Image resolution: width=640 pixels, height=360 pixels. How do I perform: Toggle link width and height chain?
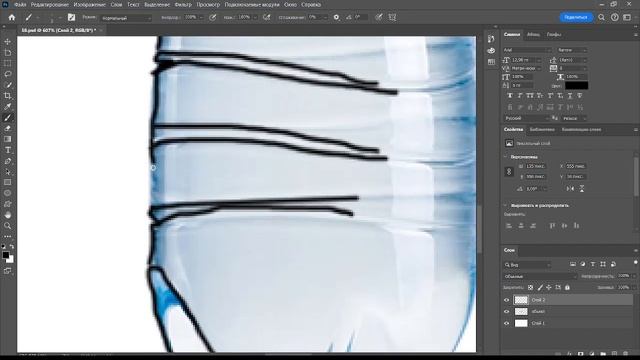click(x=509, y=172)
